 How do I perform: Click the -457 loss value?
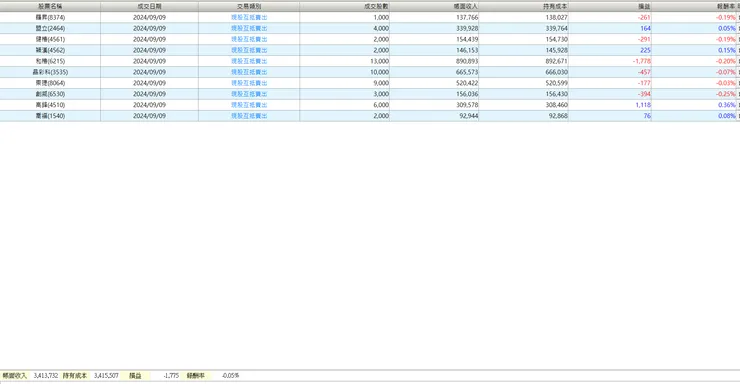click(x=644, y=72)
